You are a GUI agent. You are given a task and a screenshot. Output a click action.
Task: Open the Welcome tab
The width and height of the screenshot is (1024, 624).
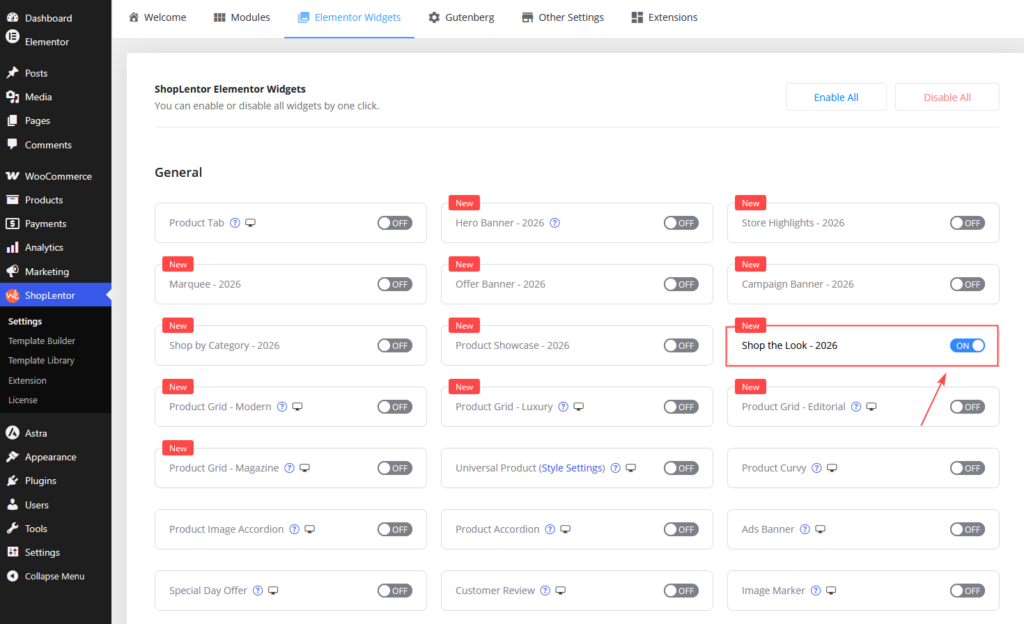(x=157, y=18)
